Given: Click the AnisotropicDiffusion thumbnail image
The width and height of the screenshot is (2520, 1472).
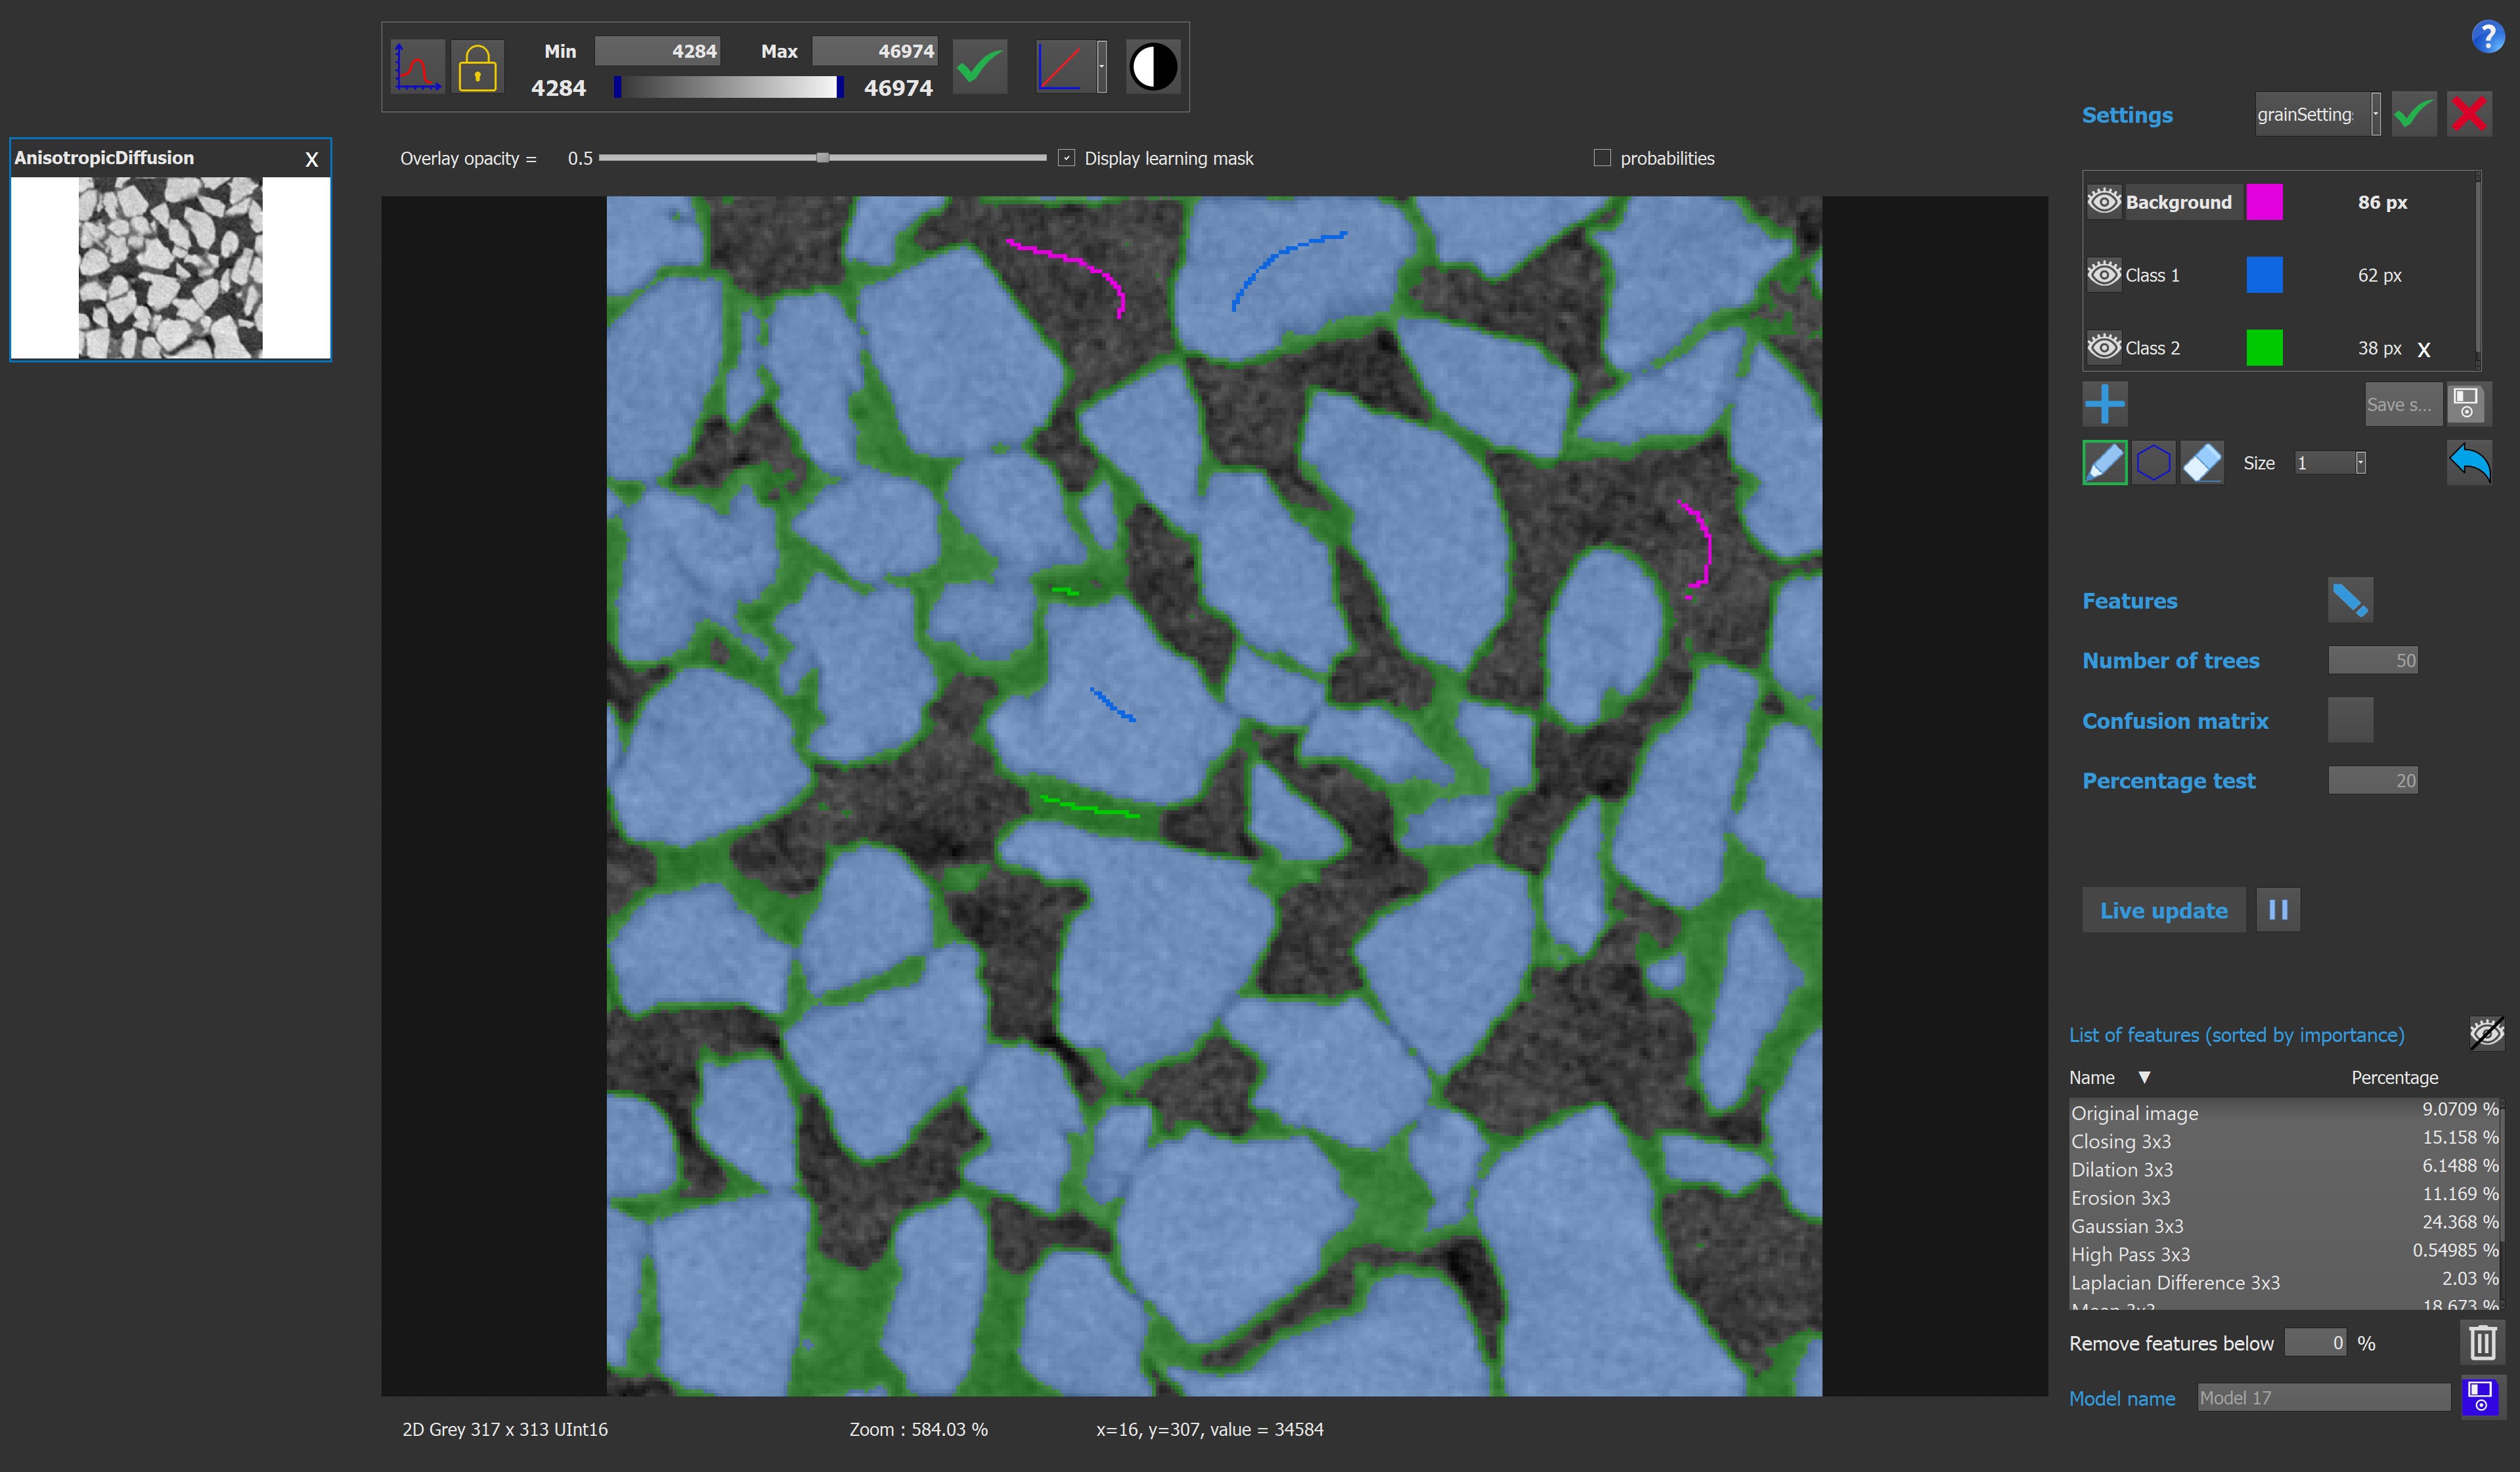Looking at the screenshot, I should pyautogui.click(x=170, y=267).
